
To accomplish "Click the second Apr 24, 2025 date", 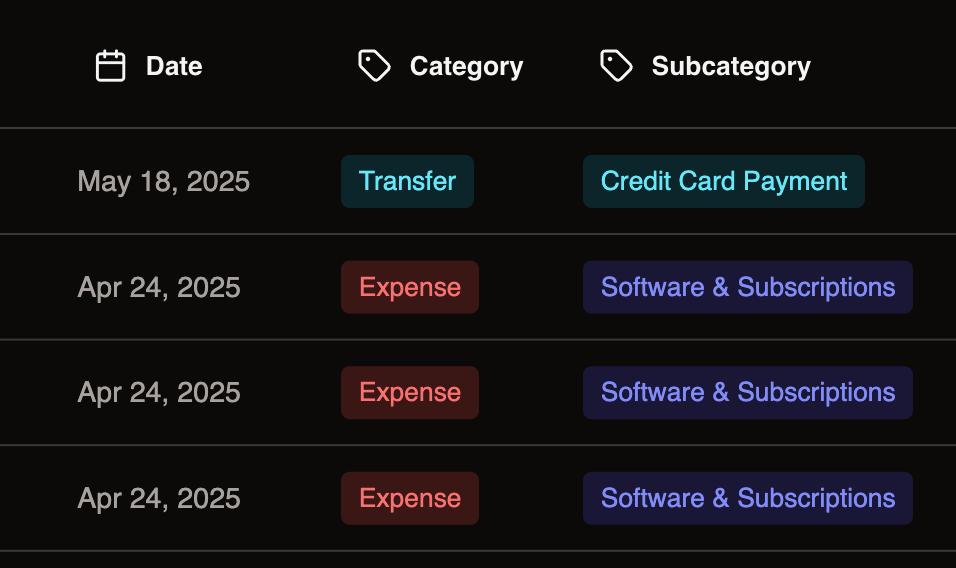I will (x=159, y=393).
